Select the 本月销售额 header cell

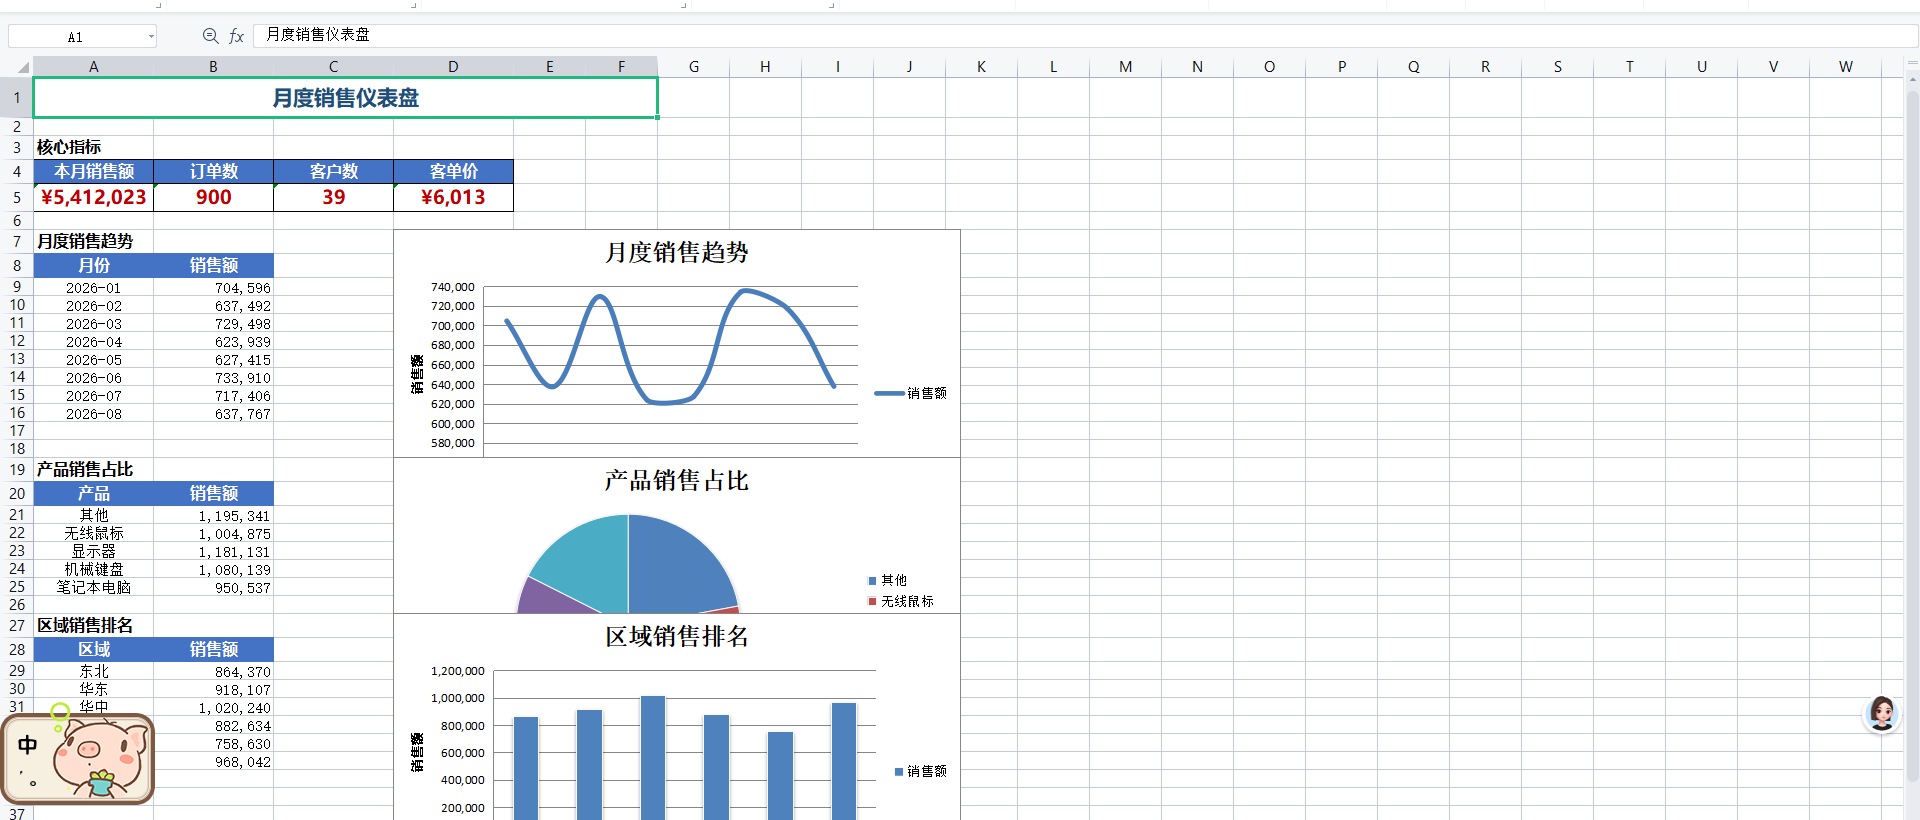94,172
